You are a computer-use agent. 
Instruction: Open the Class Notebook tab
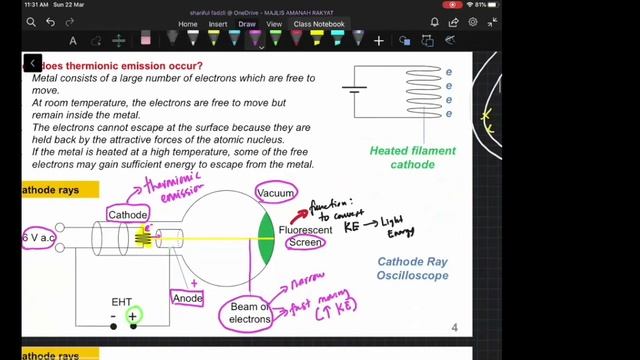pyautogui.click(x=319, y=24)
